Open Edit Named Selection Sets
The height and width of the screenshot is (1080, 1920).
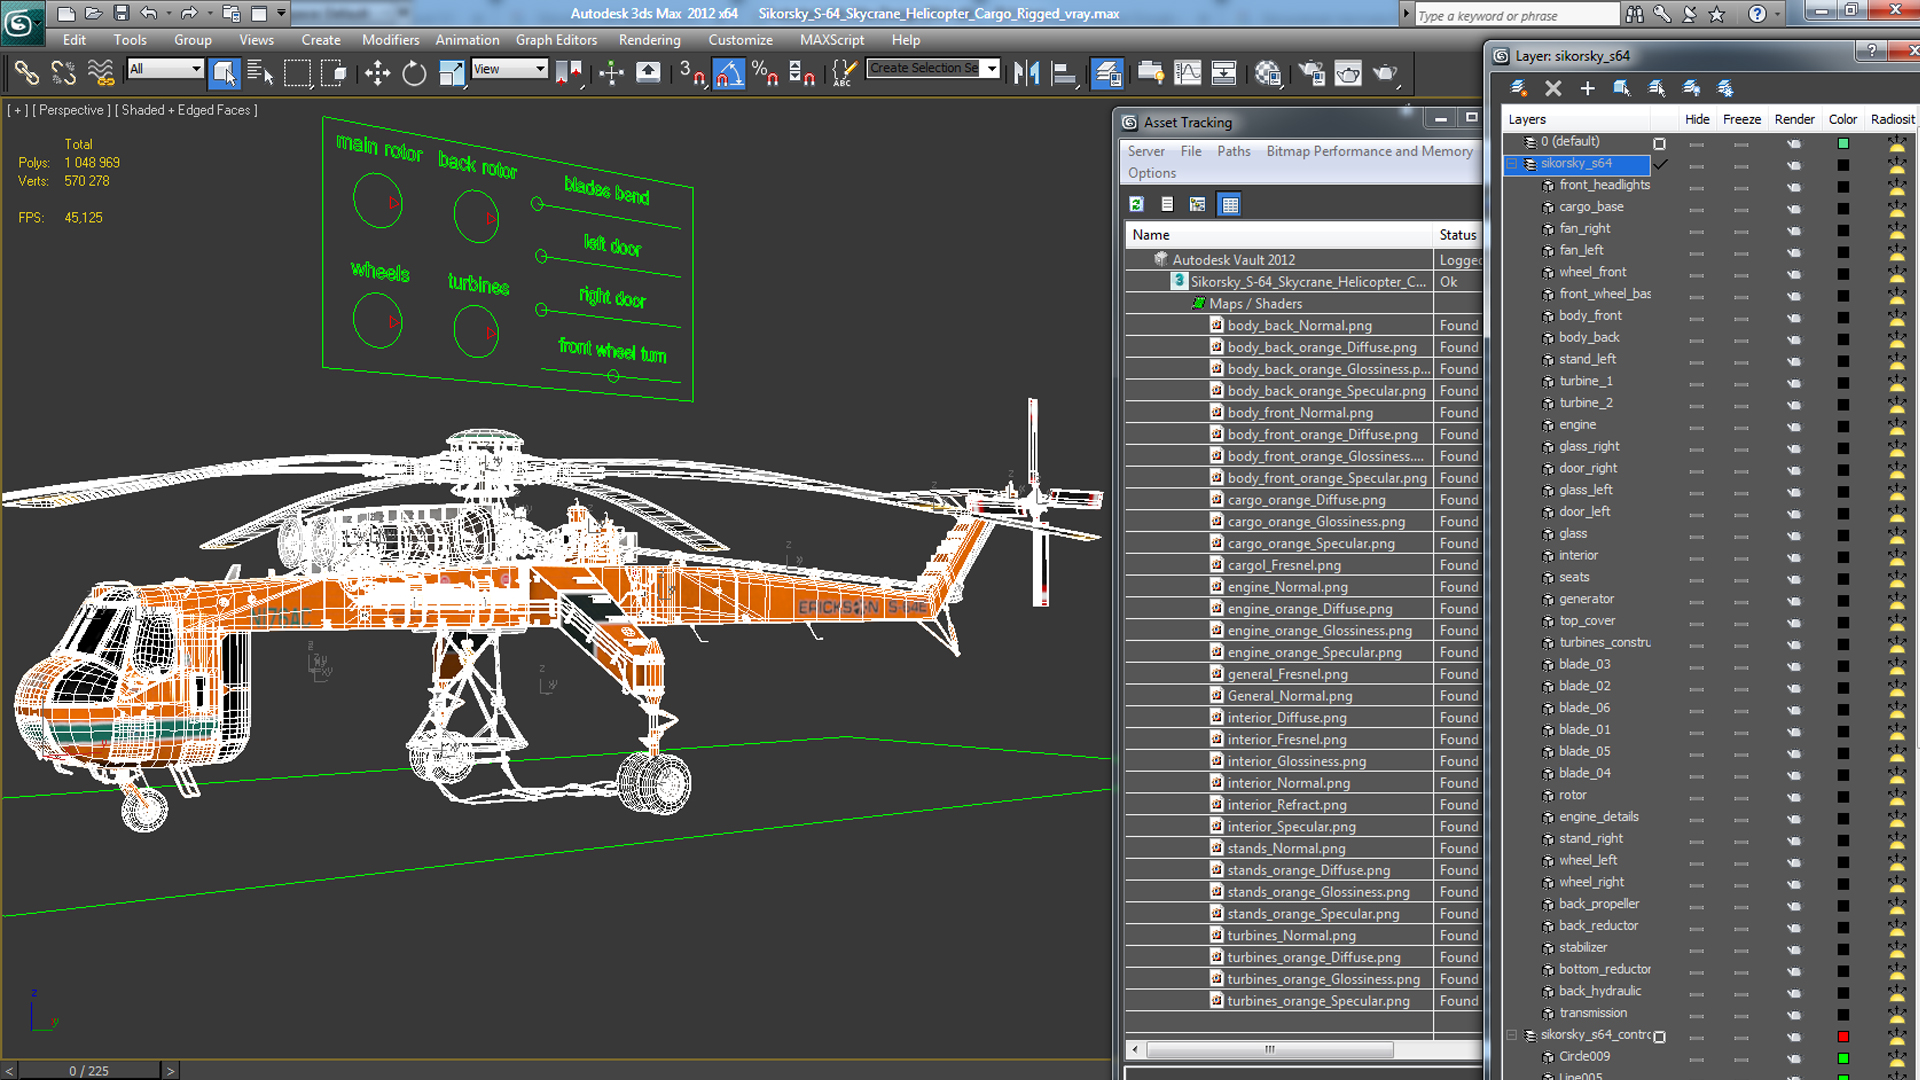coord(844,72)
